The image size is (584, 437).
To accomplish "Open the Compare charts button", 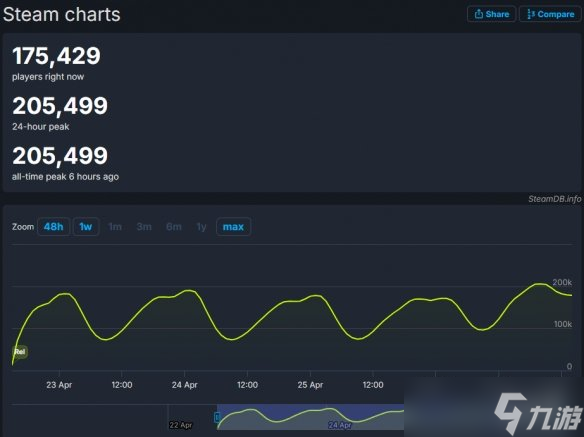I will 550,14.
